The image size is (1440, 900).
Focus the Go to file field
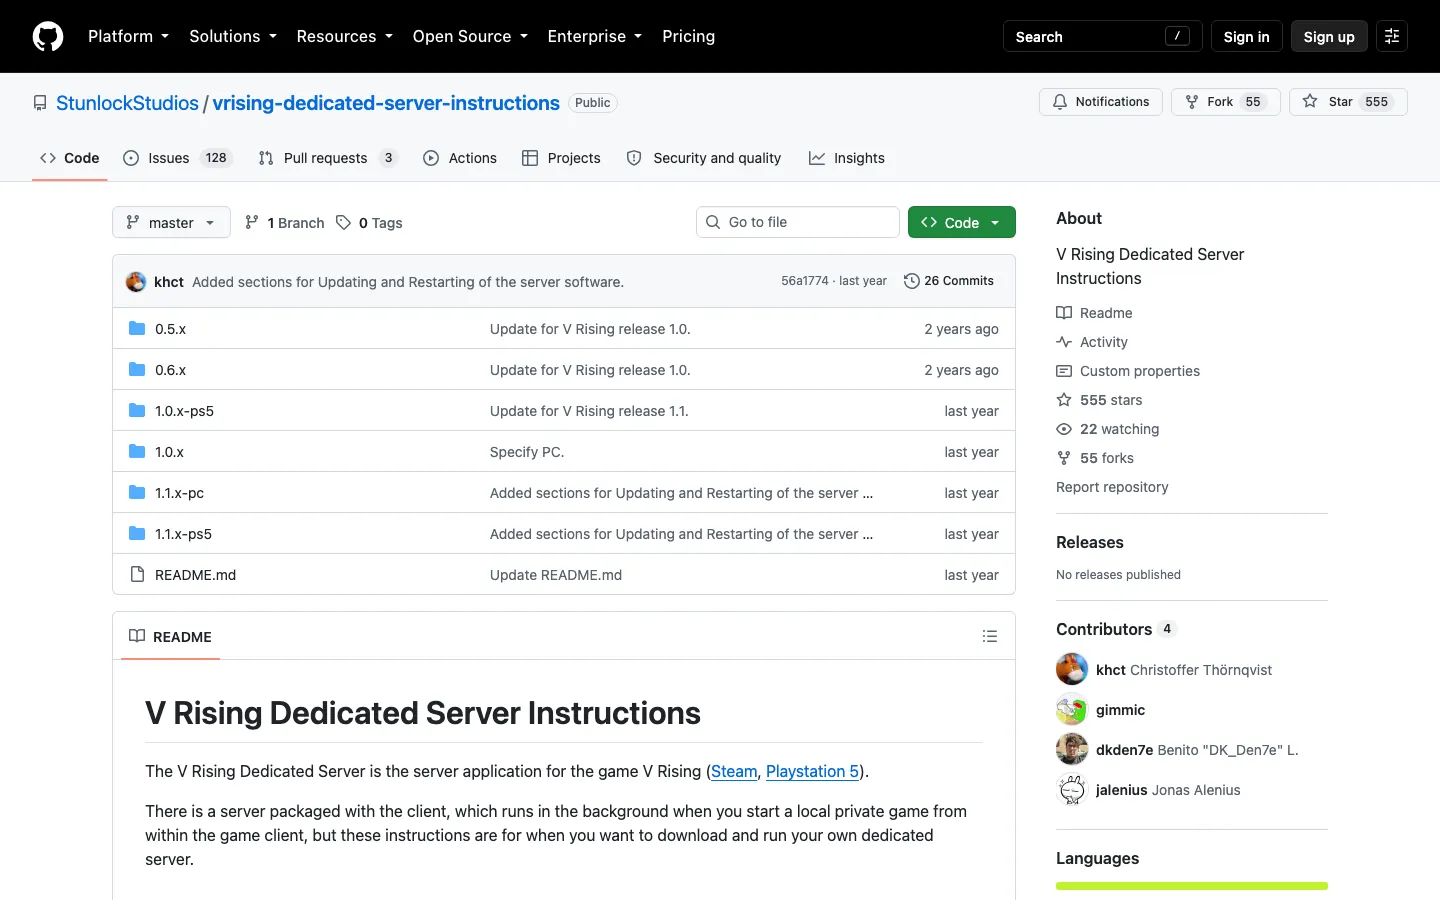point(798,222)
